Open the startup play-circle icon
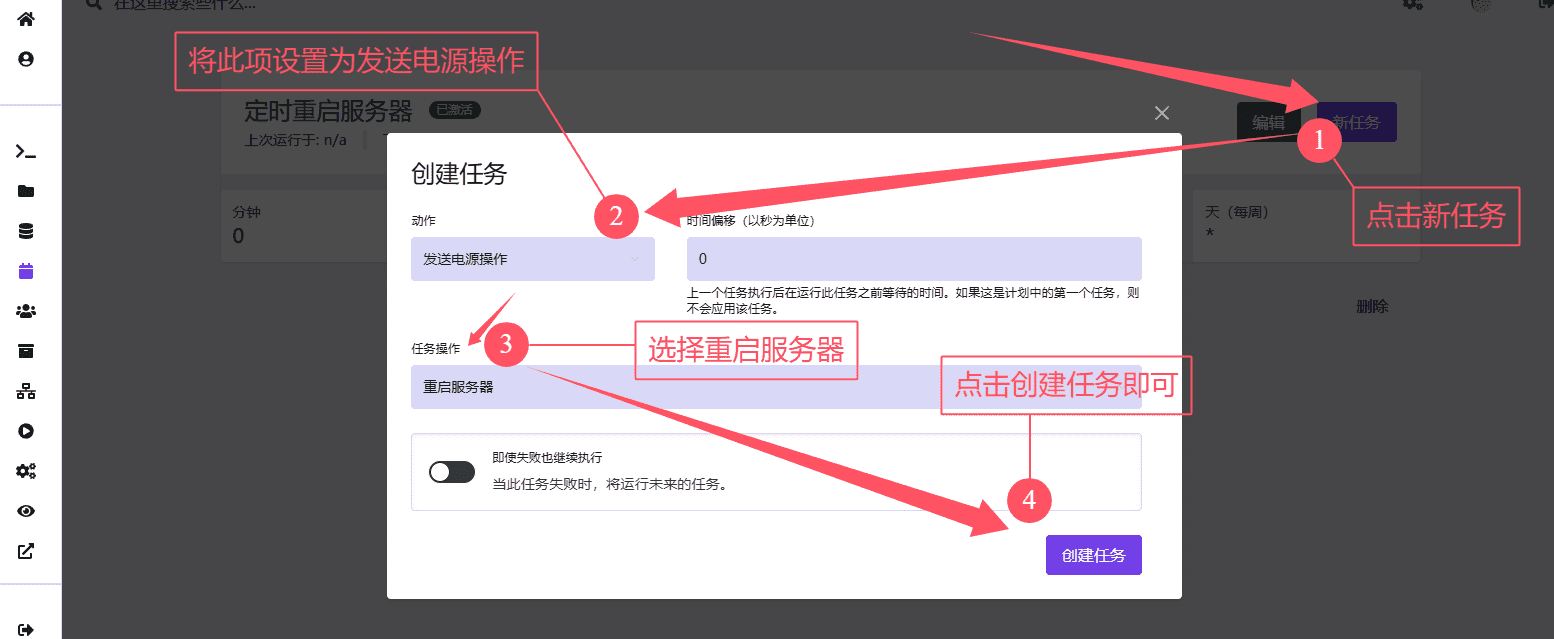 [26, 431]
